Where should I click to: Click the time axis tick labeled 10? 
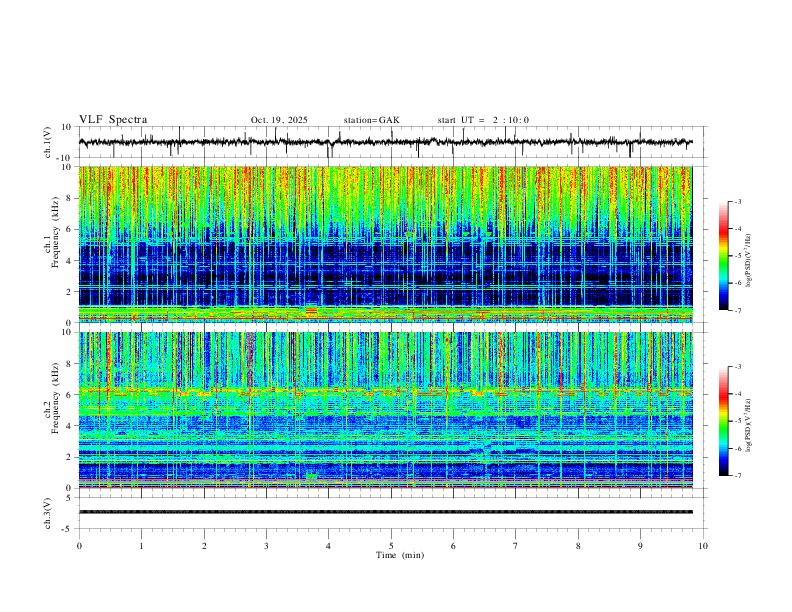703,546
